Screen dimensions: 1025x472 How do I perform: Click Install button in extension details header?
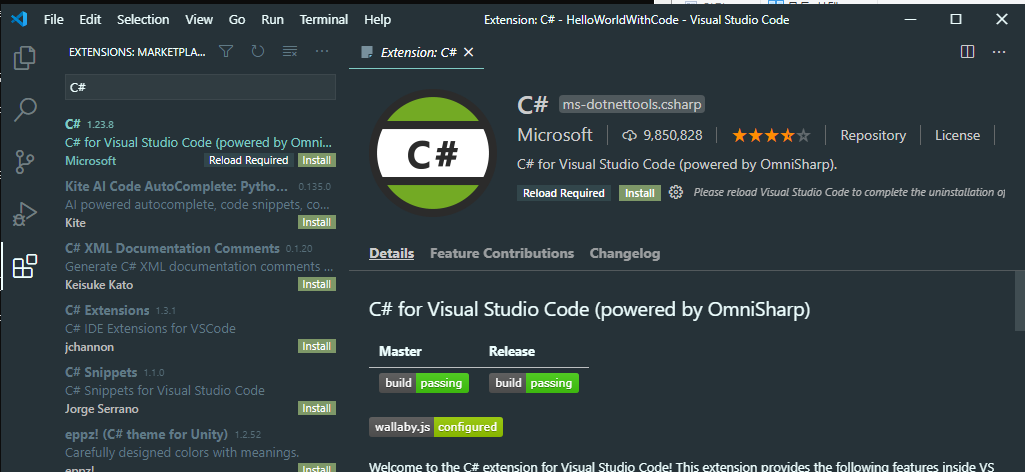coord(640,193)
